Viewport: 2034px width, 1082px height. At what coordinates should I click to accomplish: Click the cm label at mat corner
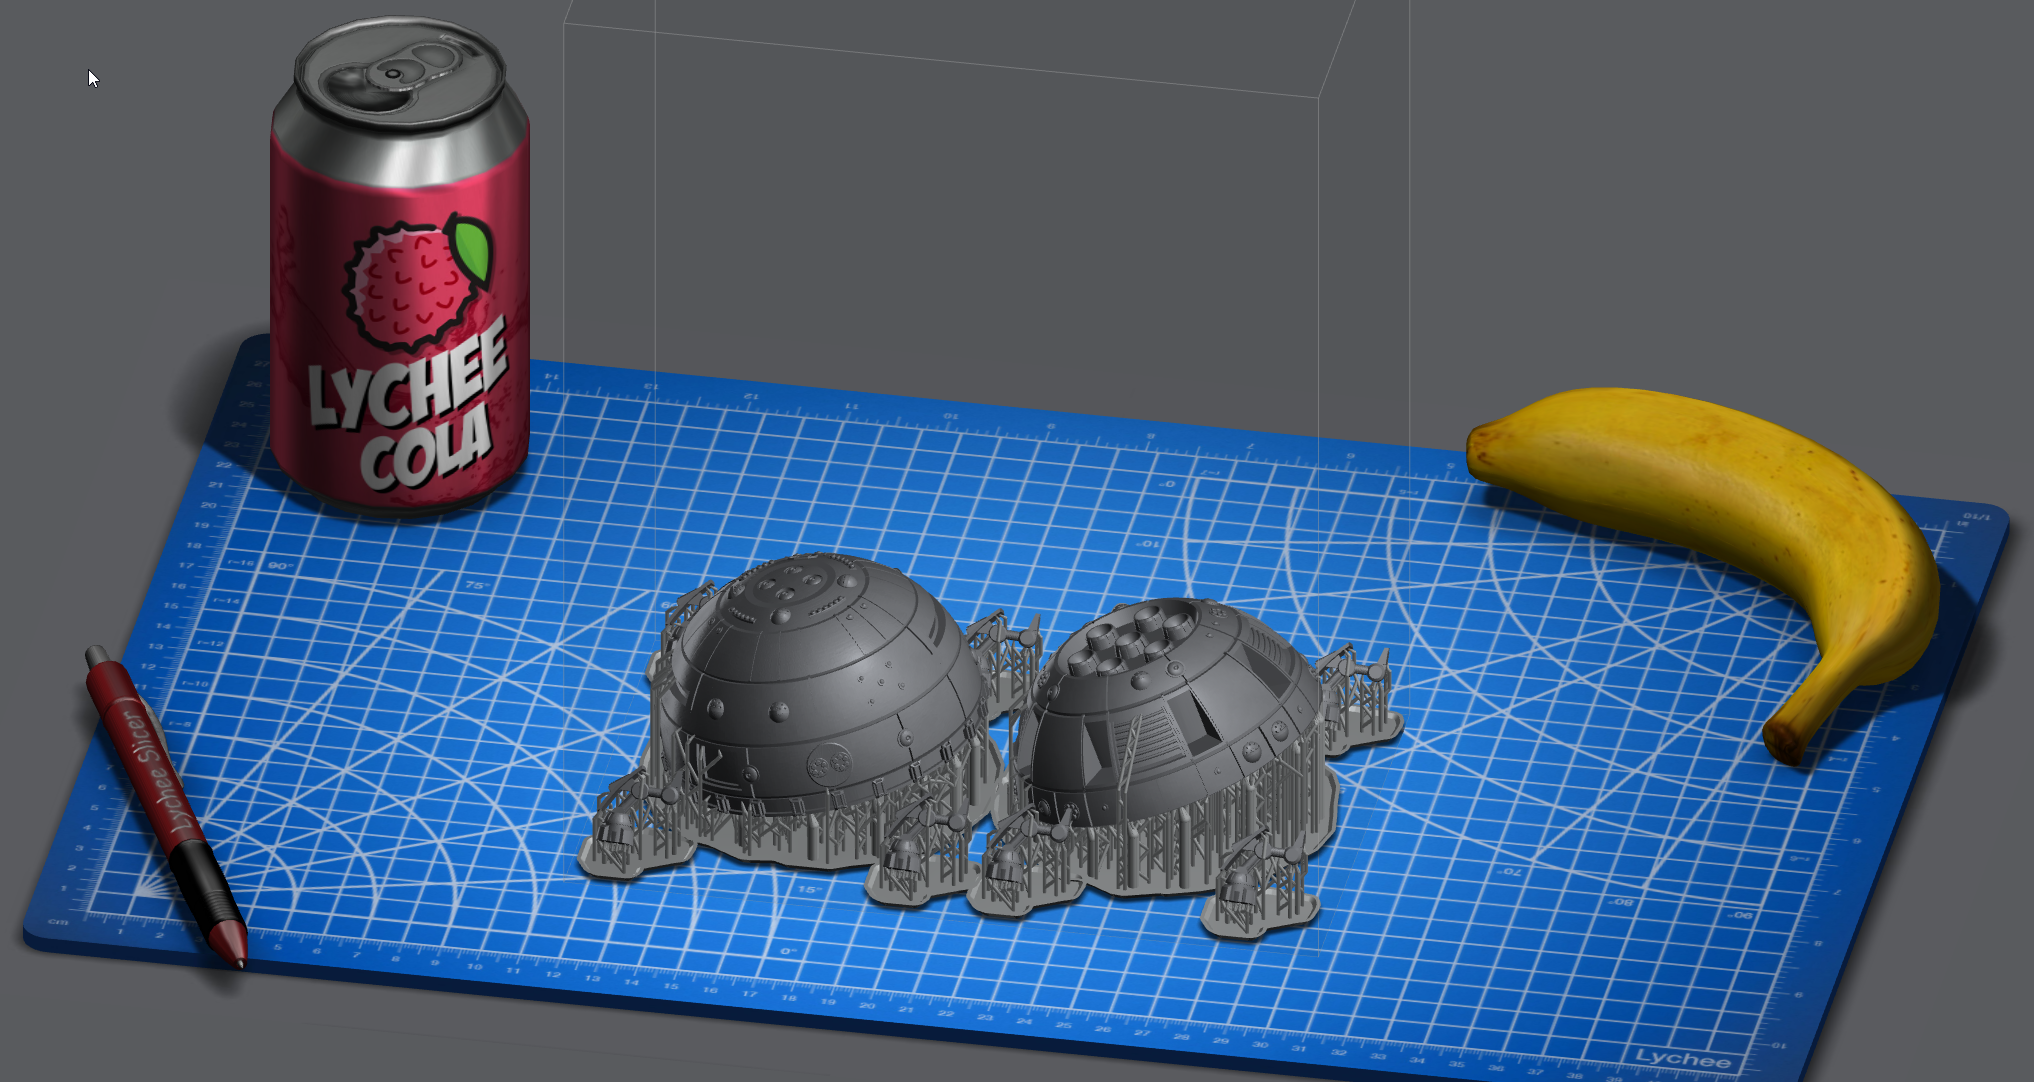59,922
